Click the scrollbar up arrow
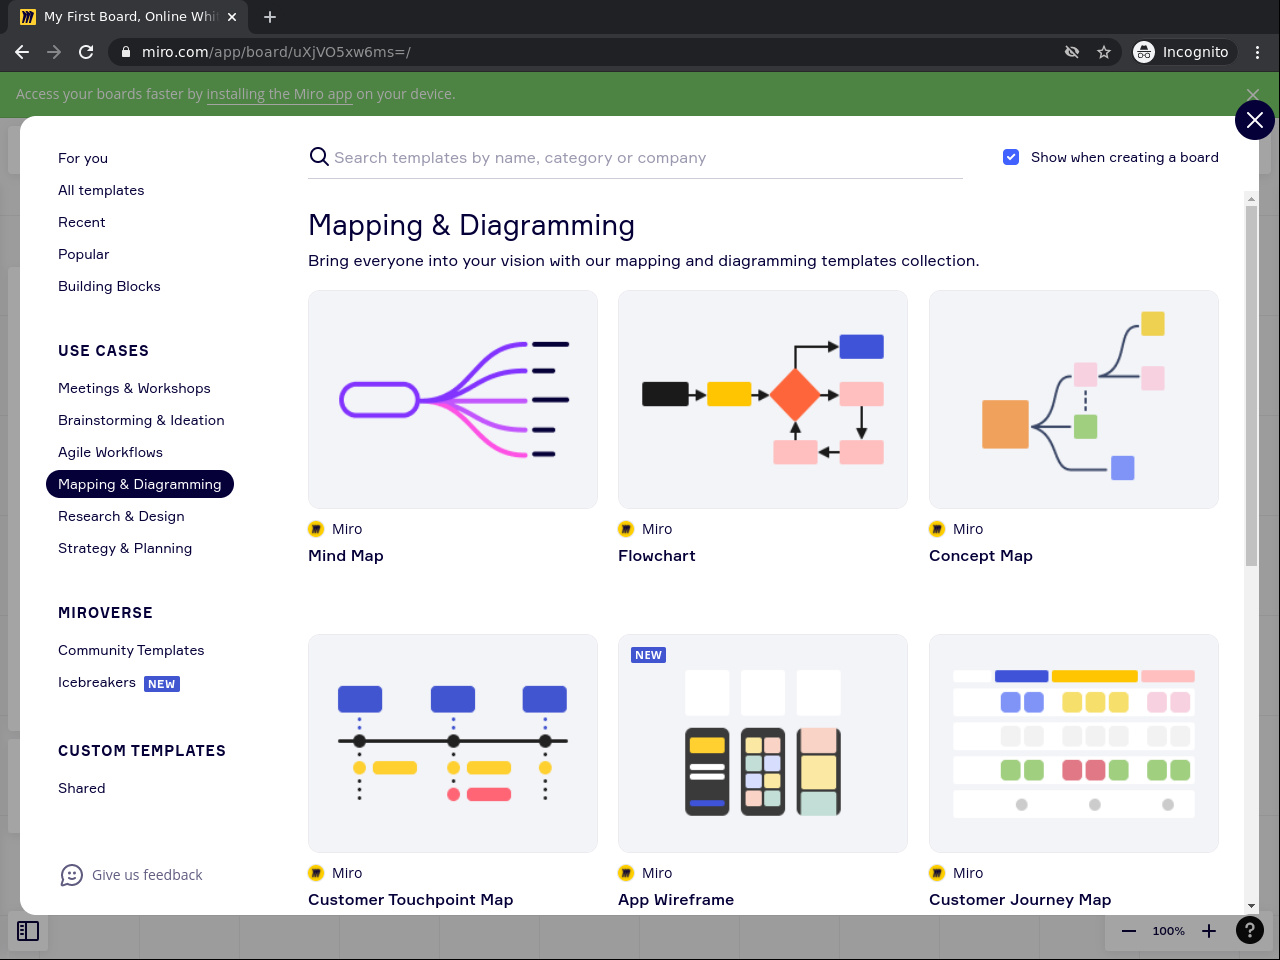This screenshot has width=1280, height=960. [1251, 199]
